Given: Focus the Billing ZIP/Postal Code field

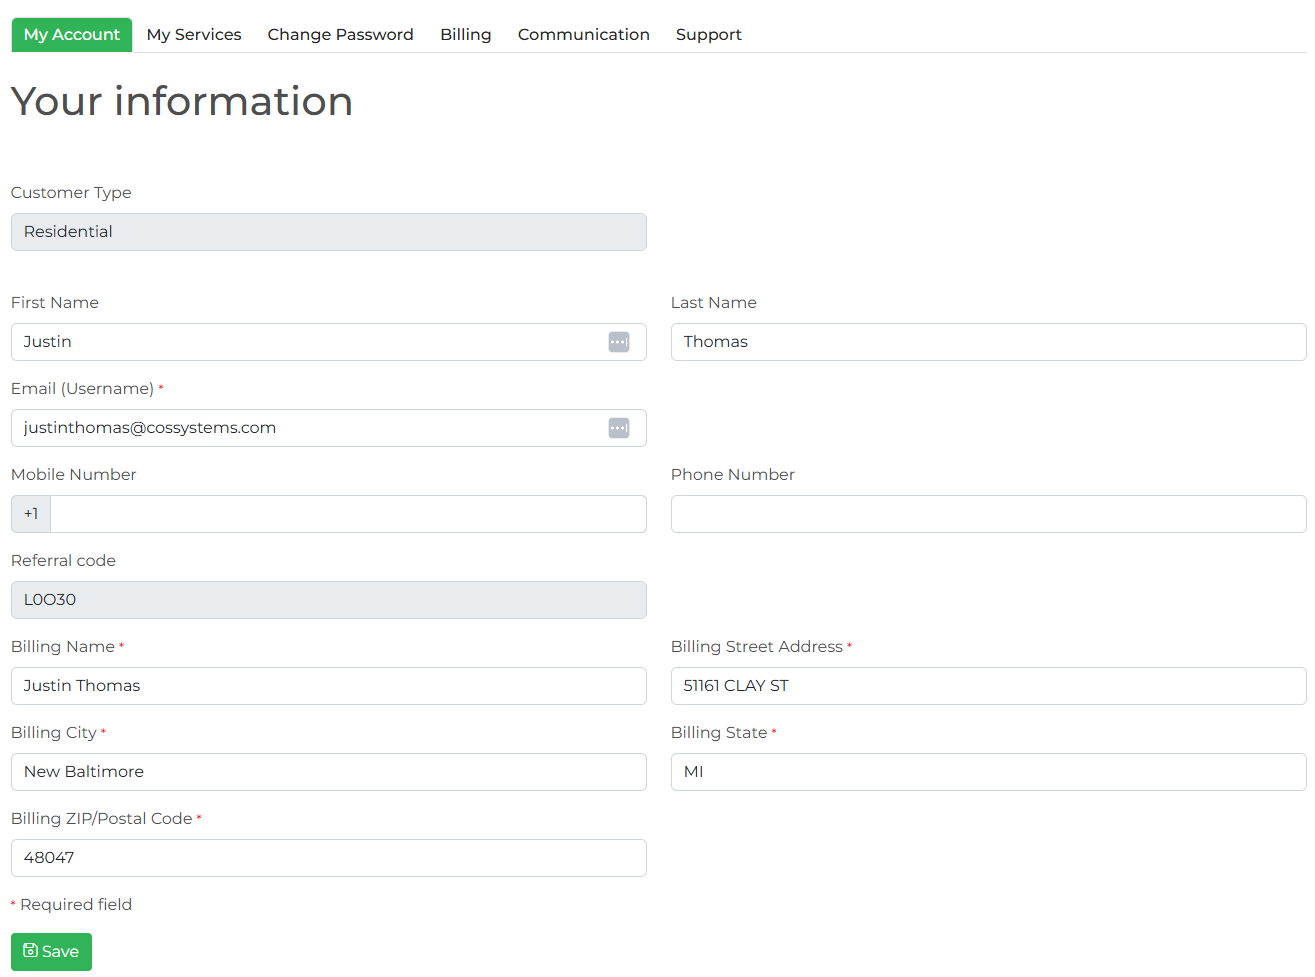Looking at the screenshot, I should [x=329, y=858].
